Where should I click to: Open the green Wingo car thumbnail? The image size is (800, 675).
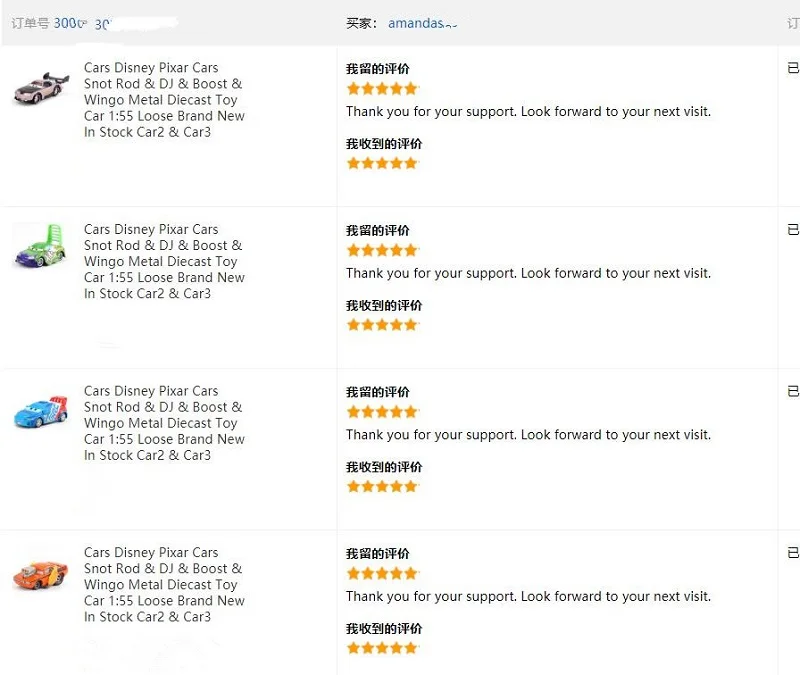41,246
